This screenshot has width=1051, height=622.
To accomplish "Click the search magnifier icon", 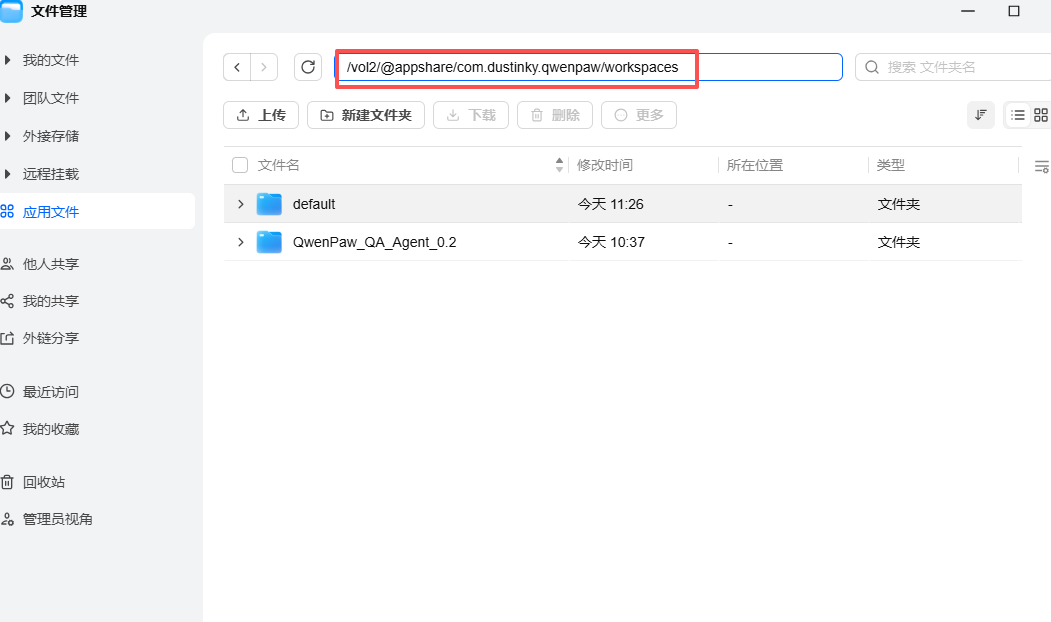I will point(871,67).
